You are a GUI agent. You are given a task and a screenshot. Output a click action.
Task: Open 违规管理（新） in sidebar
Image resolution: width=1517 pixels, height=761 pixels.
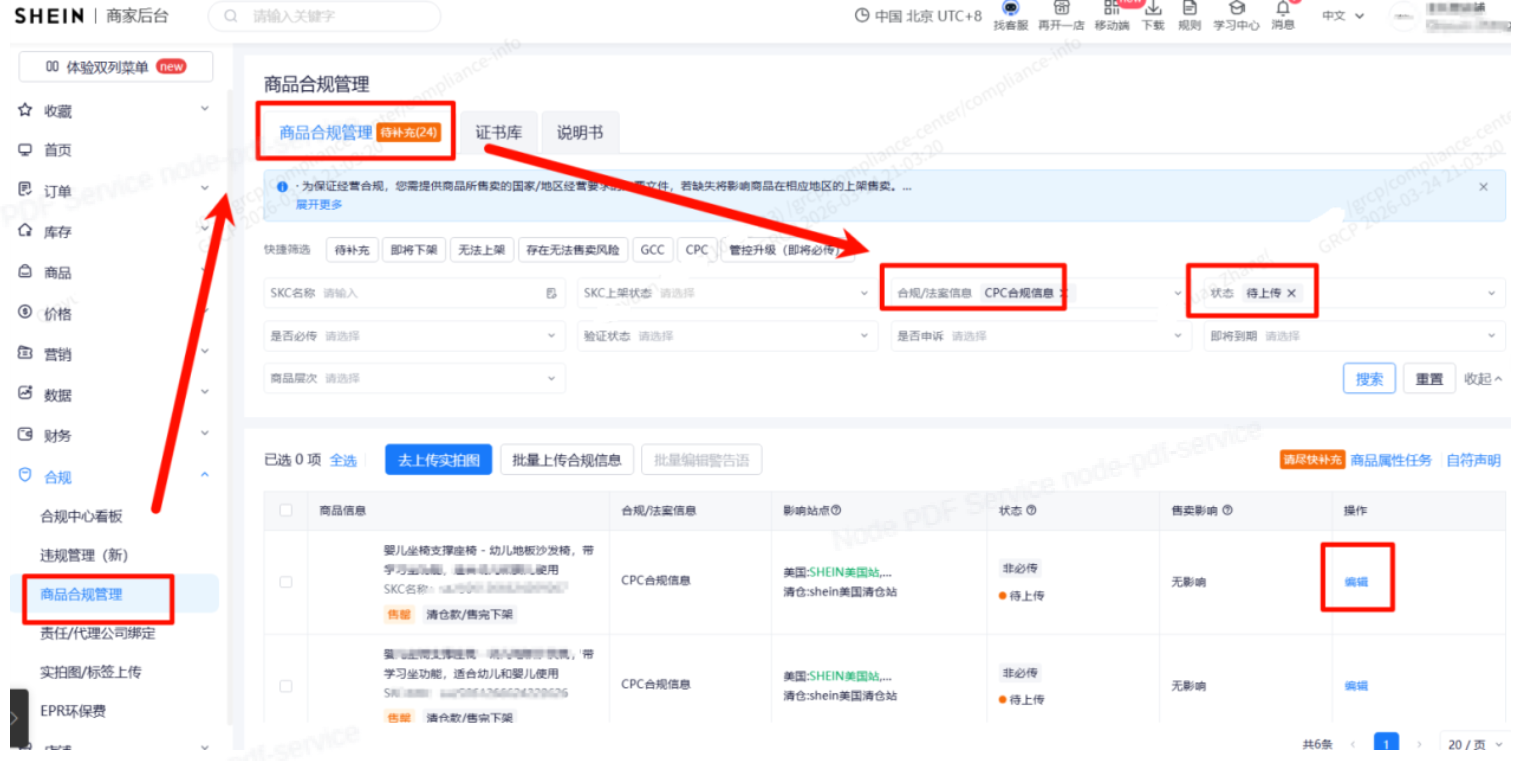click(x=84, y=555)
